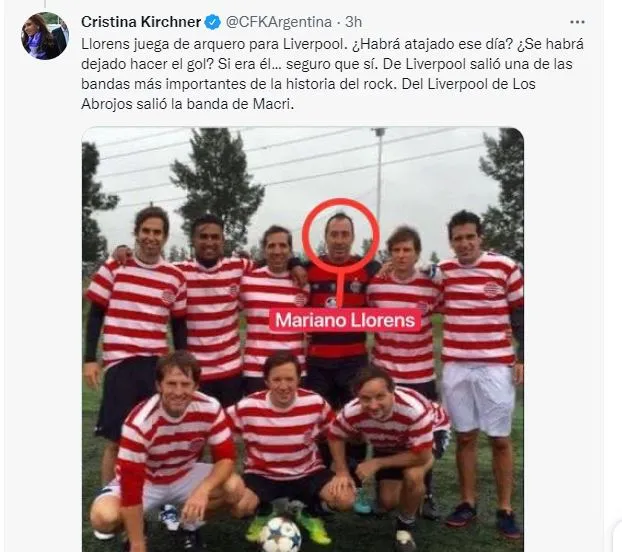Visit the @CFKArgentina handle
Image resolution: width=622 pixels, height=552 pixels.
278,22
